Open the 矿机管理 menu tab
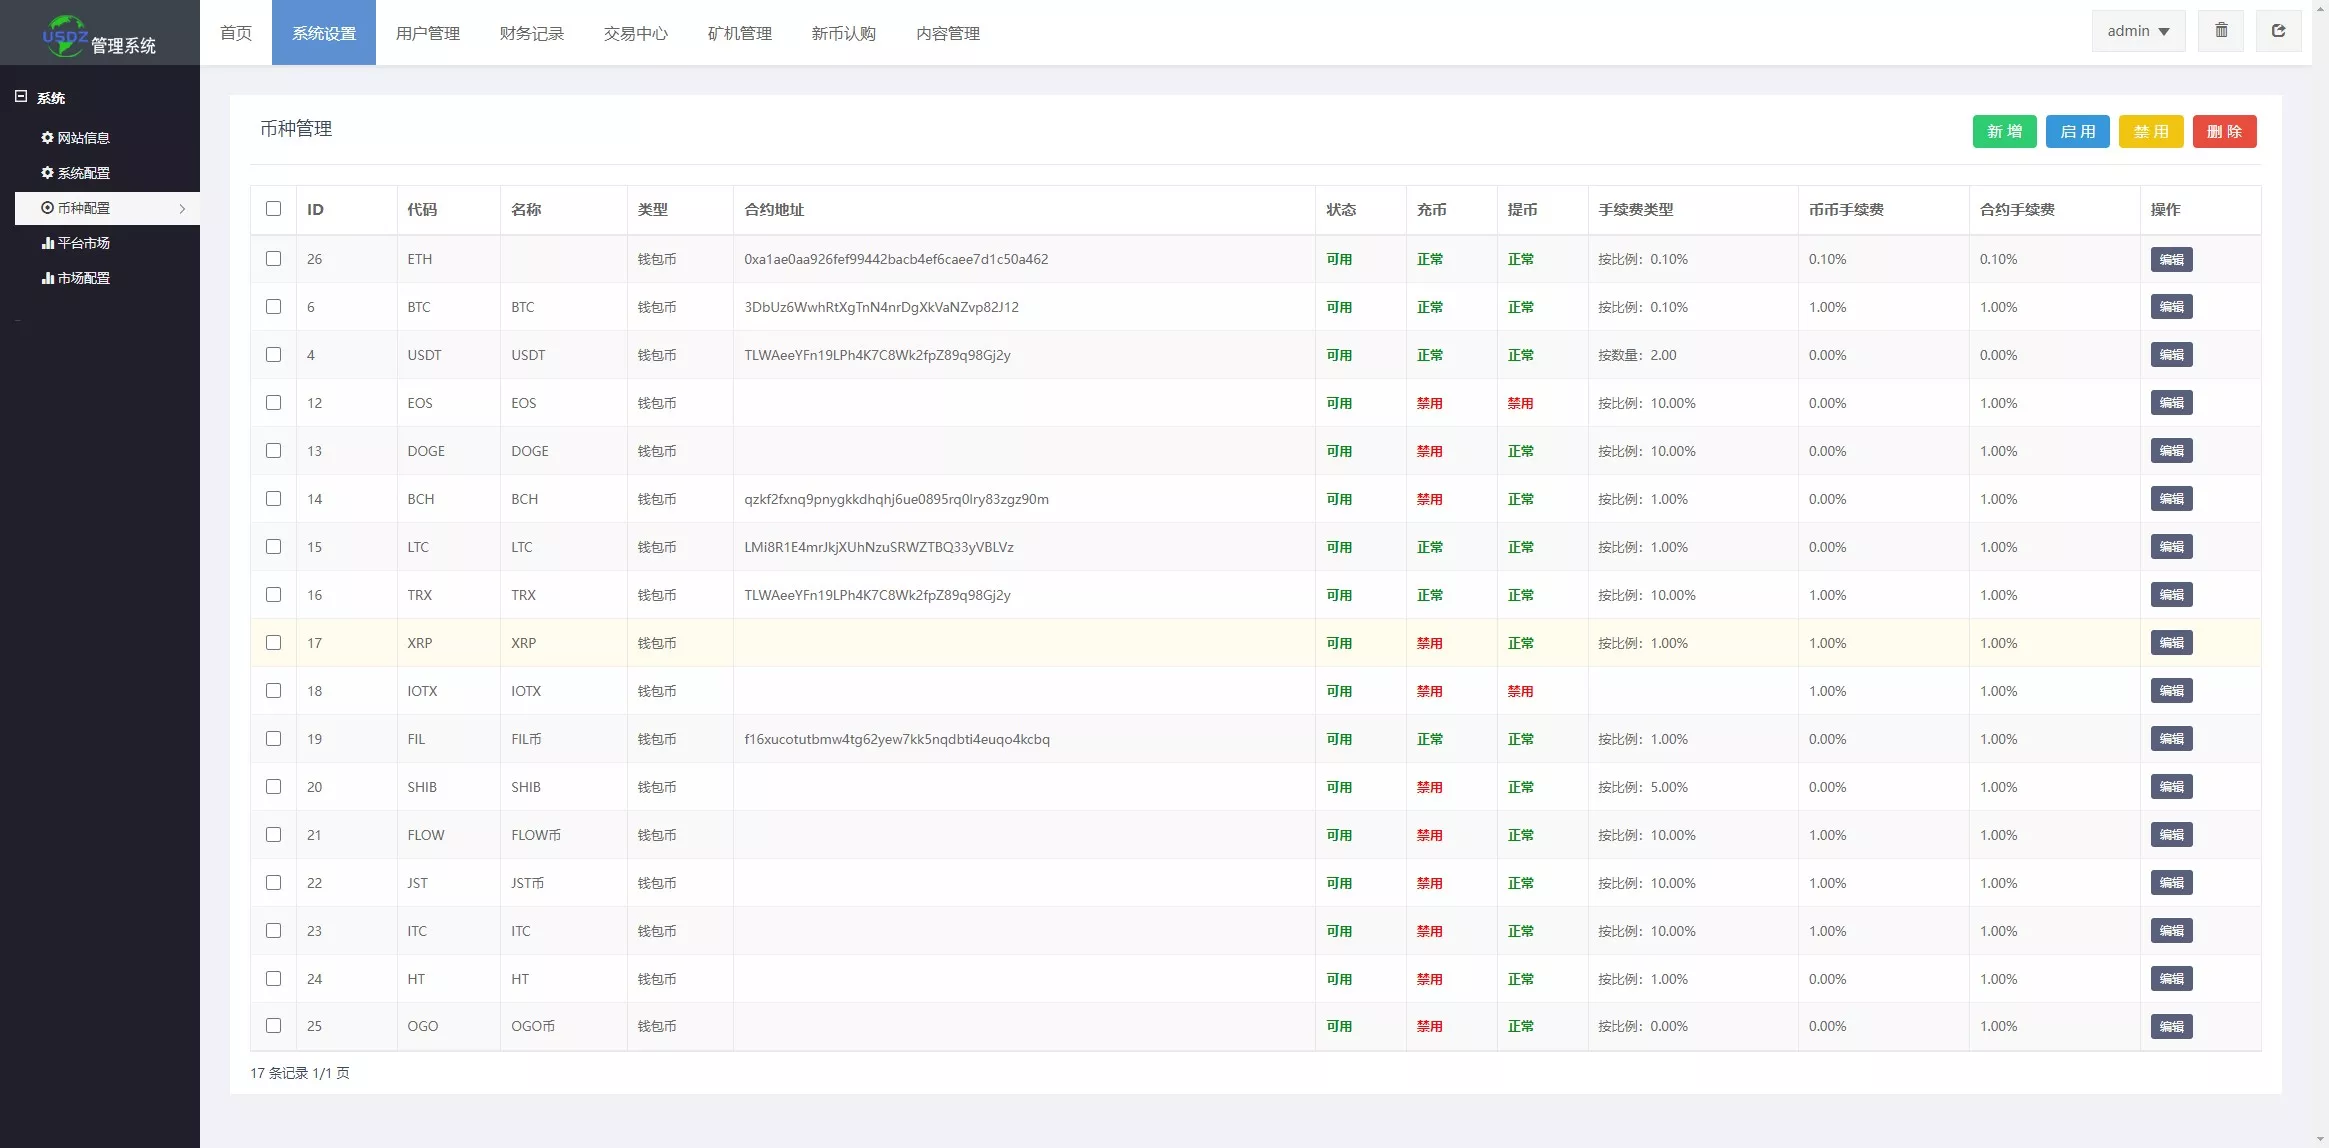2329x1148 pixels. coord(739,33)
